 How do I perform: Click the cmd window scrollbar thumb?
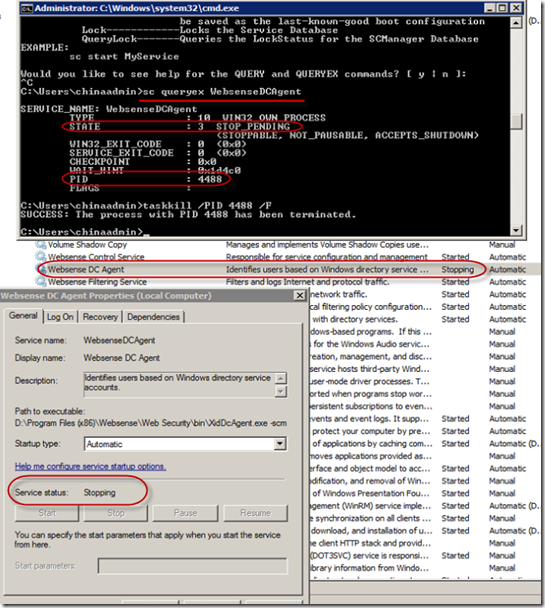click(516, 121)
